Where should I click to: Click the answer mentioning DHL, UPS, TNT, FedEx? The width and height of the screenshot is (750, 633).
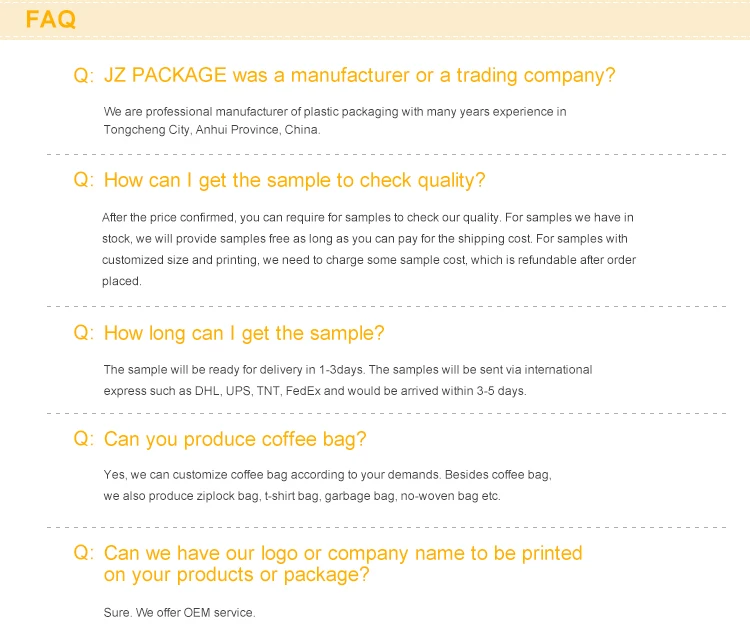click(x=348, y=380)
